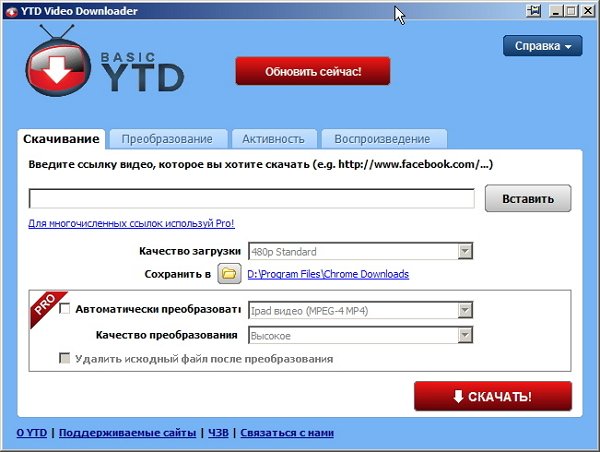Open the ЧЗВ link
This screenshot has height=452, width=600.
click(x=218, y=433)
